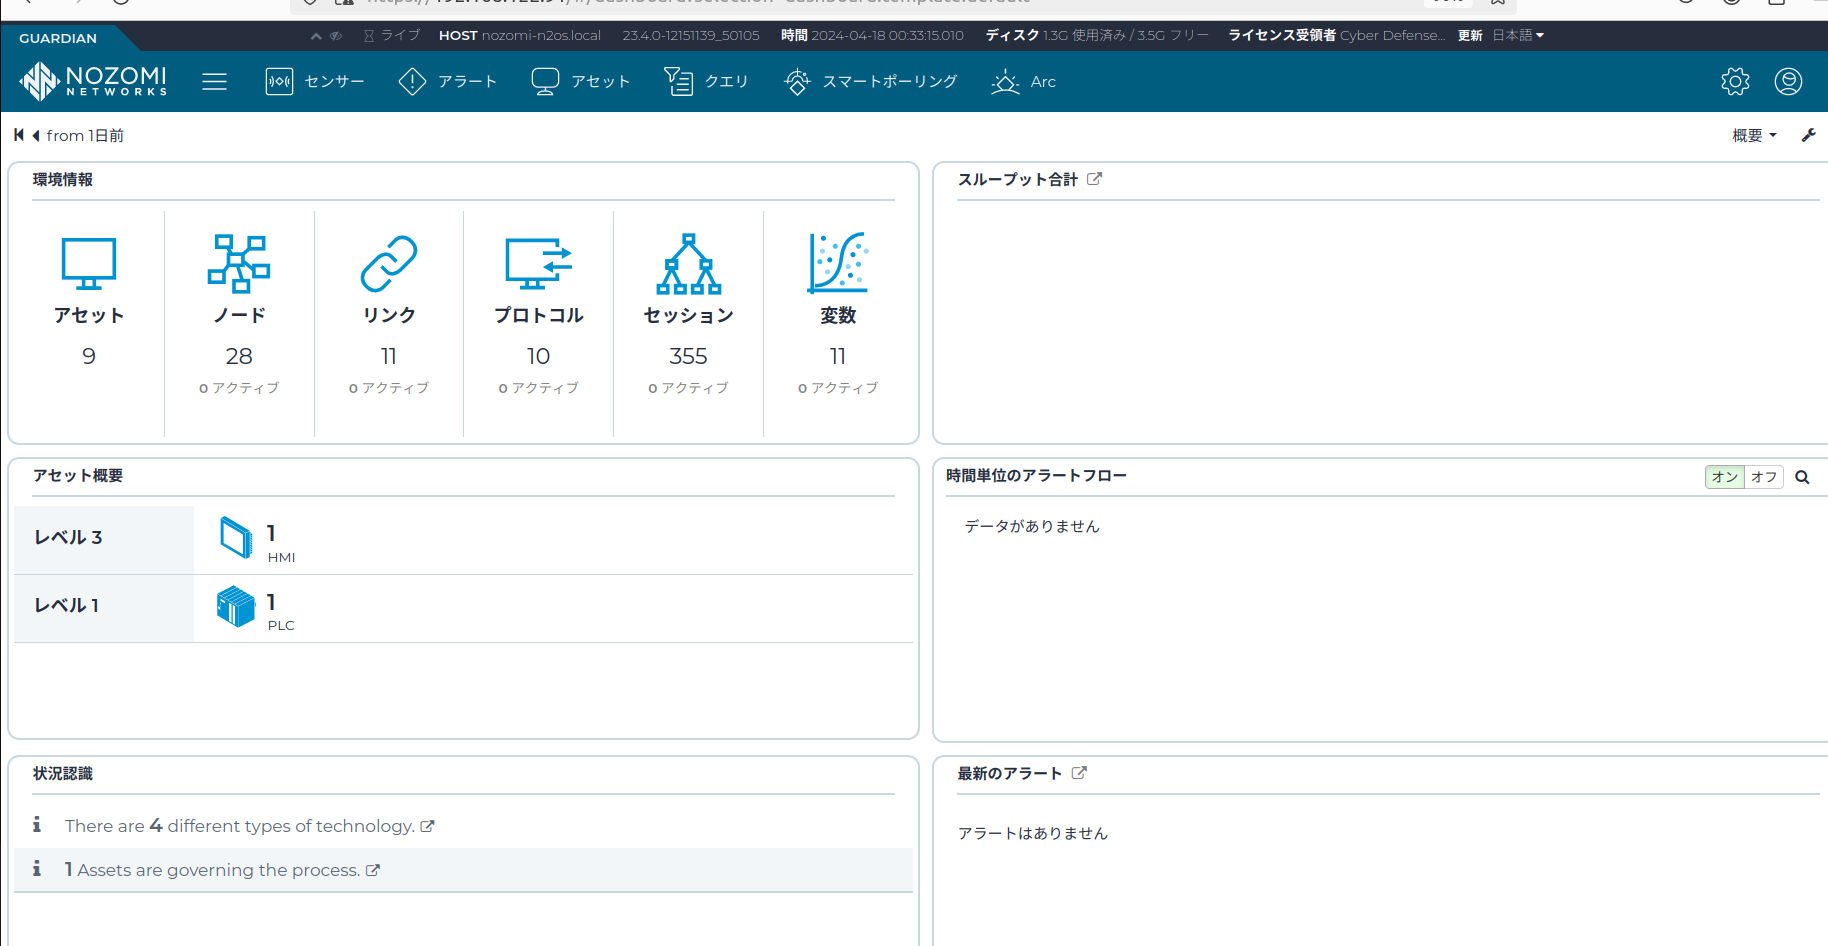Click the セッション hierarchy icon
1828x946 pixels.
coord(688,263)
